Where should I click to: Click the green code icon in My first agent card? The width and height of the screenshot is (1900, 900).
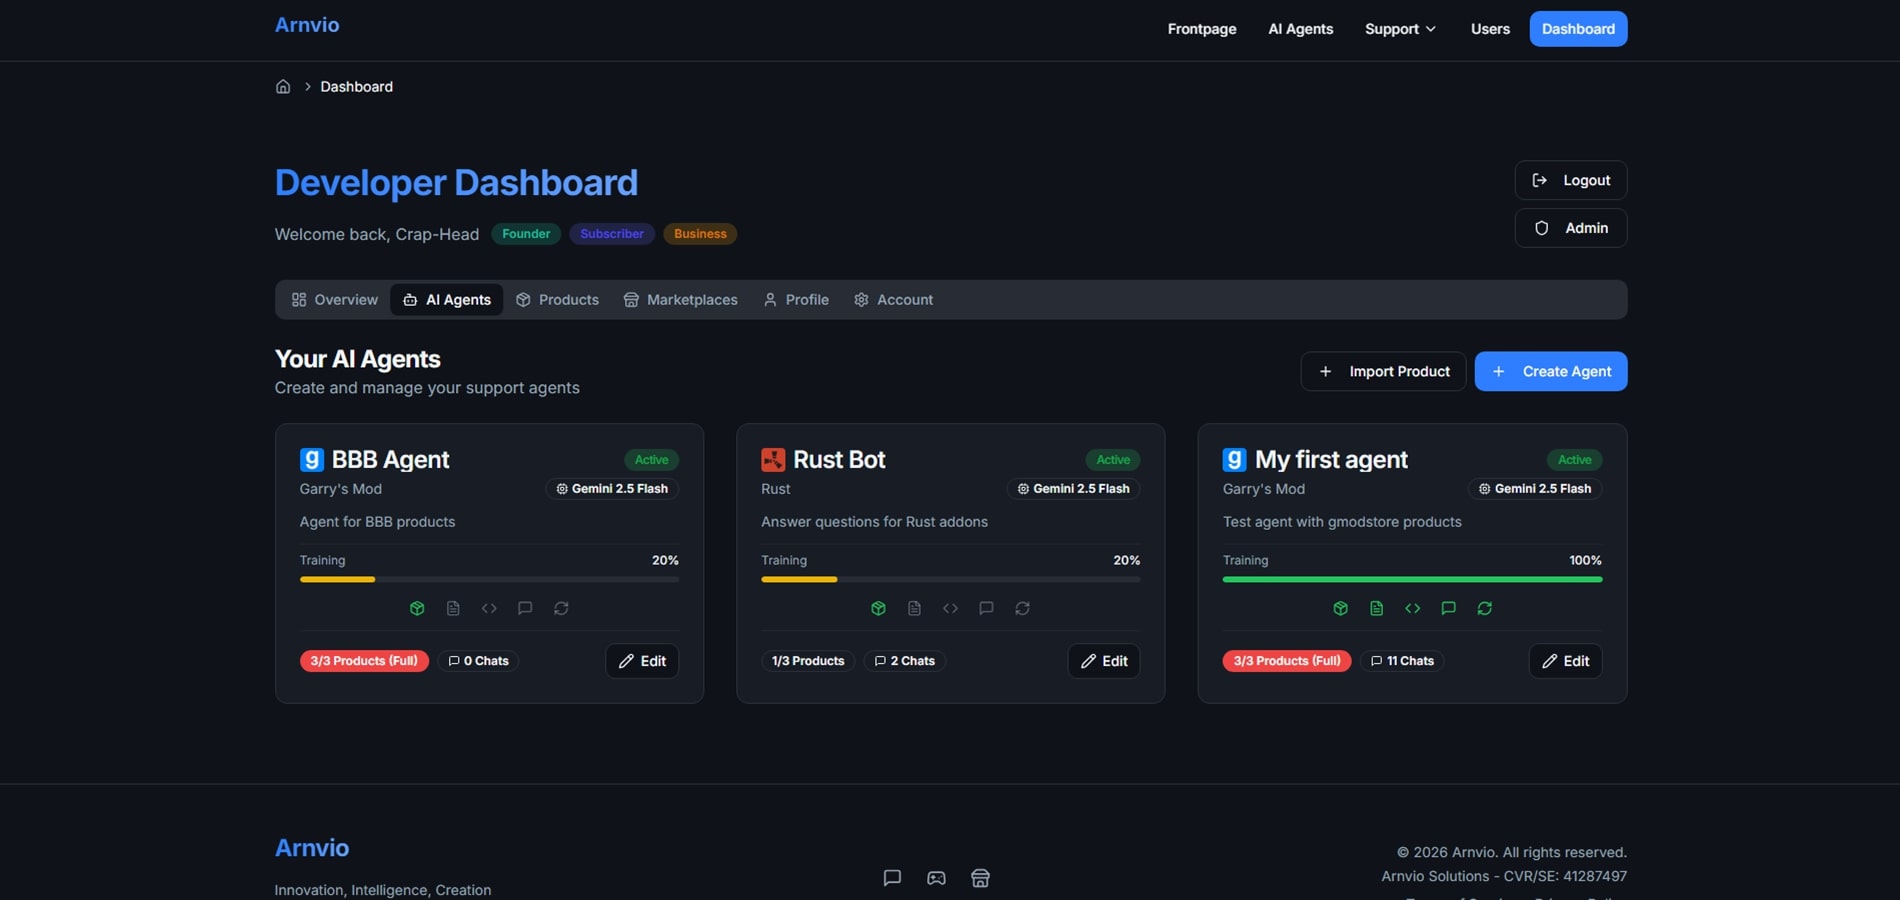pos(1412,608)
